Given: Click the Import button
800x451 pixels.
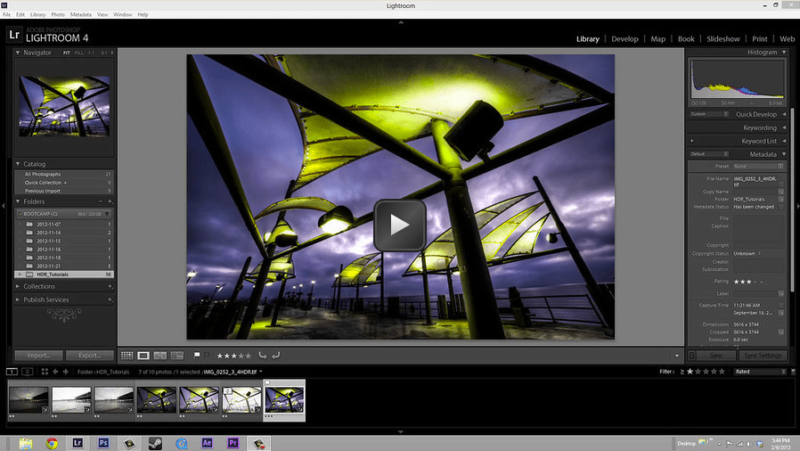Looking at the screenshot, I should pos(38,355).
